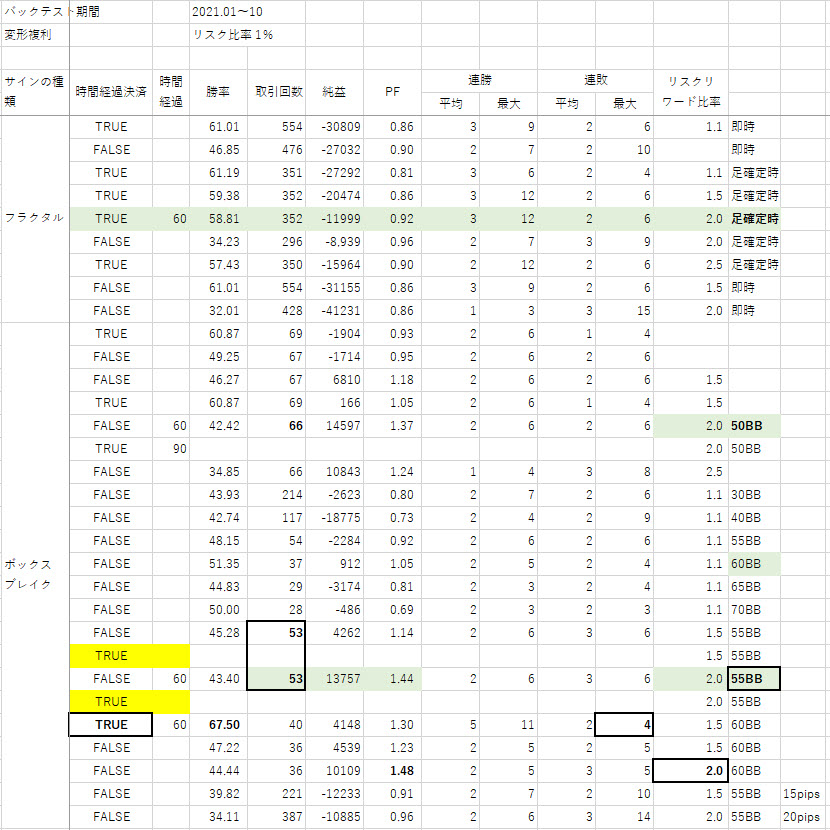Image resolution: width=830 pixels, height=830 pixels.
Task: Click win rate cell 51.35
Action: click(x=218, y=564)
